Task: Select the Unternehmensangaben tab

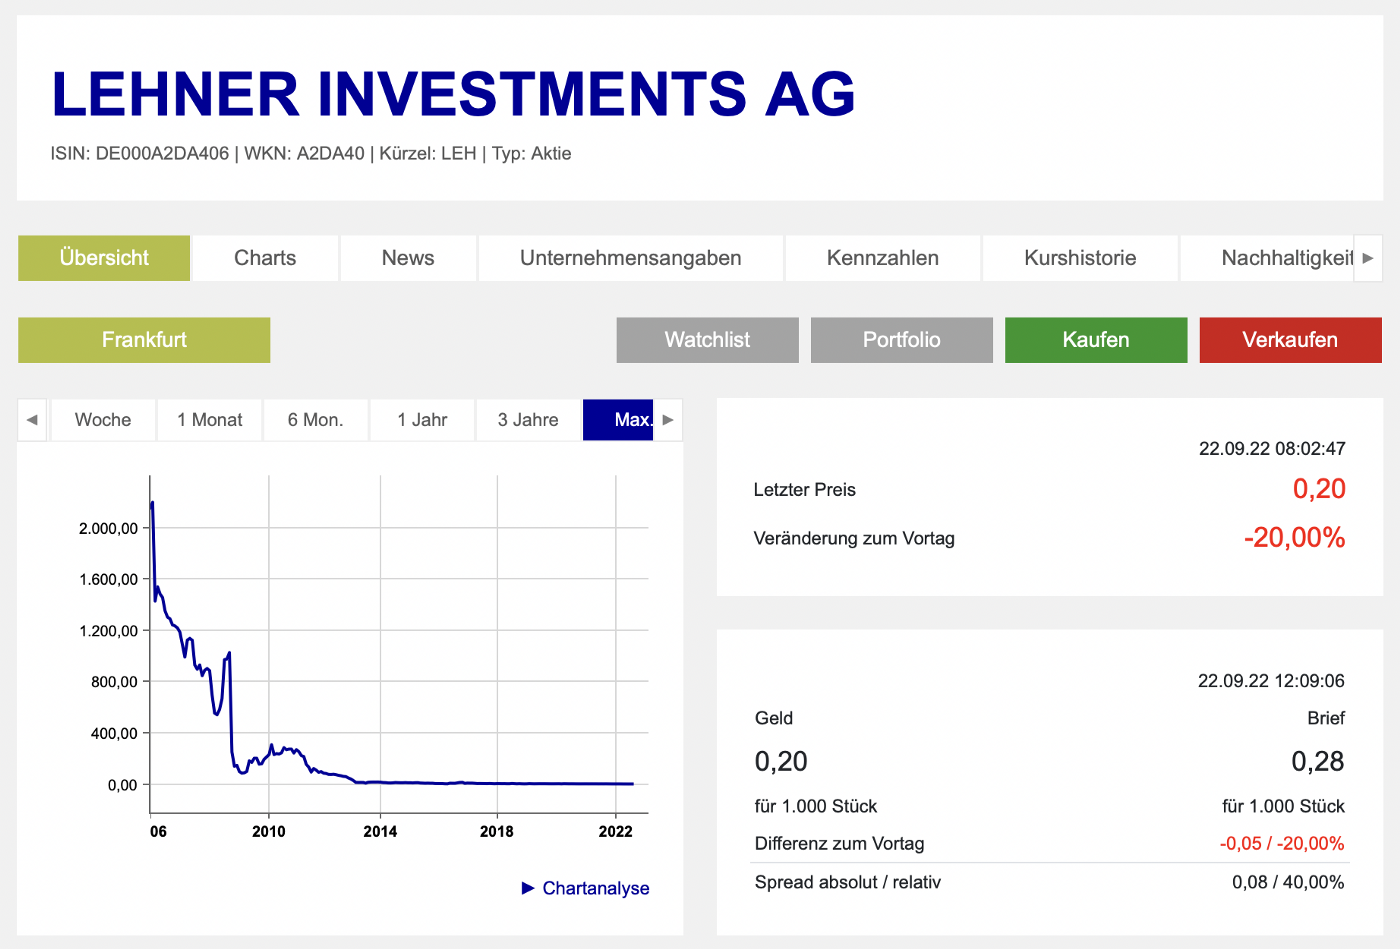Action: (x=630, y=258)
